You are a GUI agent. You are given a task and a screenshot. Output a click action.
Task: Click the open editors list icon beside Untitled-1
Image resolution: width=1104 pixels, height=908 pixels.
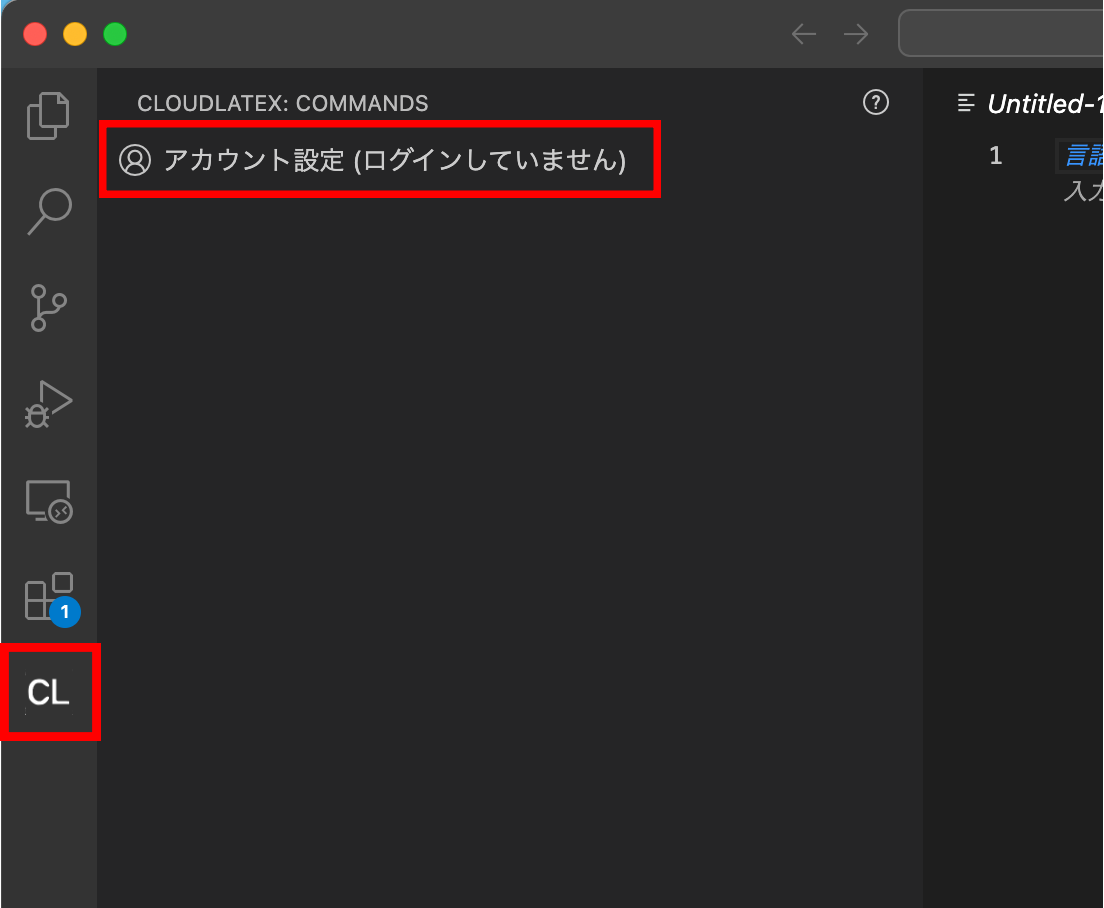click(965, 102)
